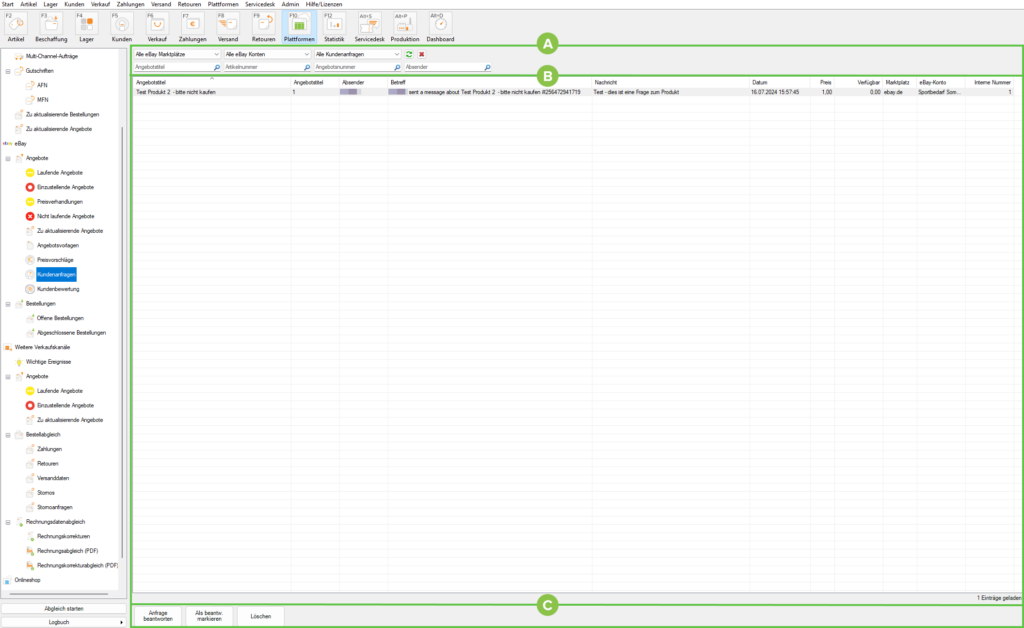This screenshot has width=1024, height=628.
Task: Click the 'Abgleich starten' button
Action: coord(64,608)
